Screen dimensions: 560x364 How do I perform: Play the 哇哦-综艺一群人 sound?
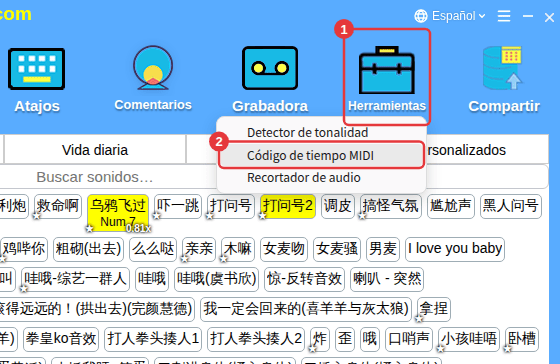coord(75,279)
